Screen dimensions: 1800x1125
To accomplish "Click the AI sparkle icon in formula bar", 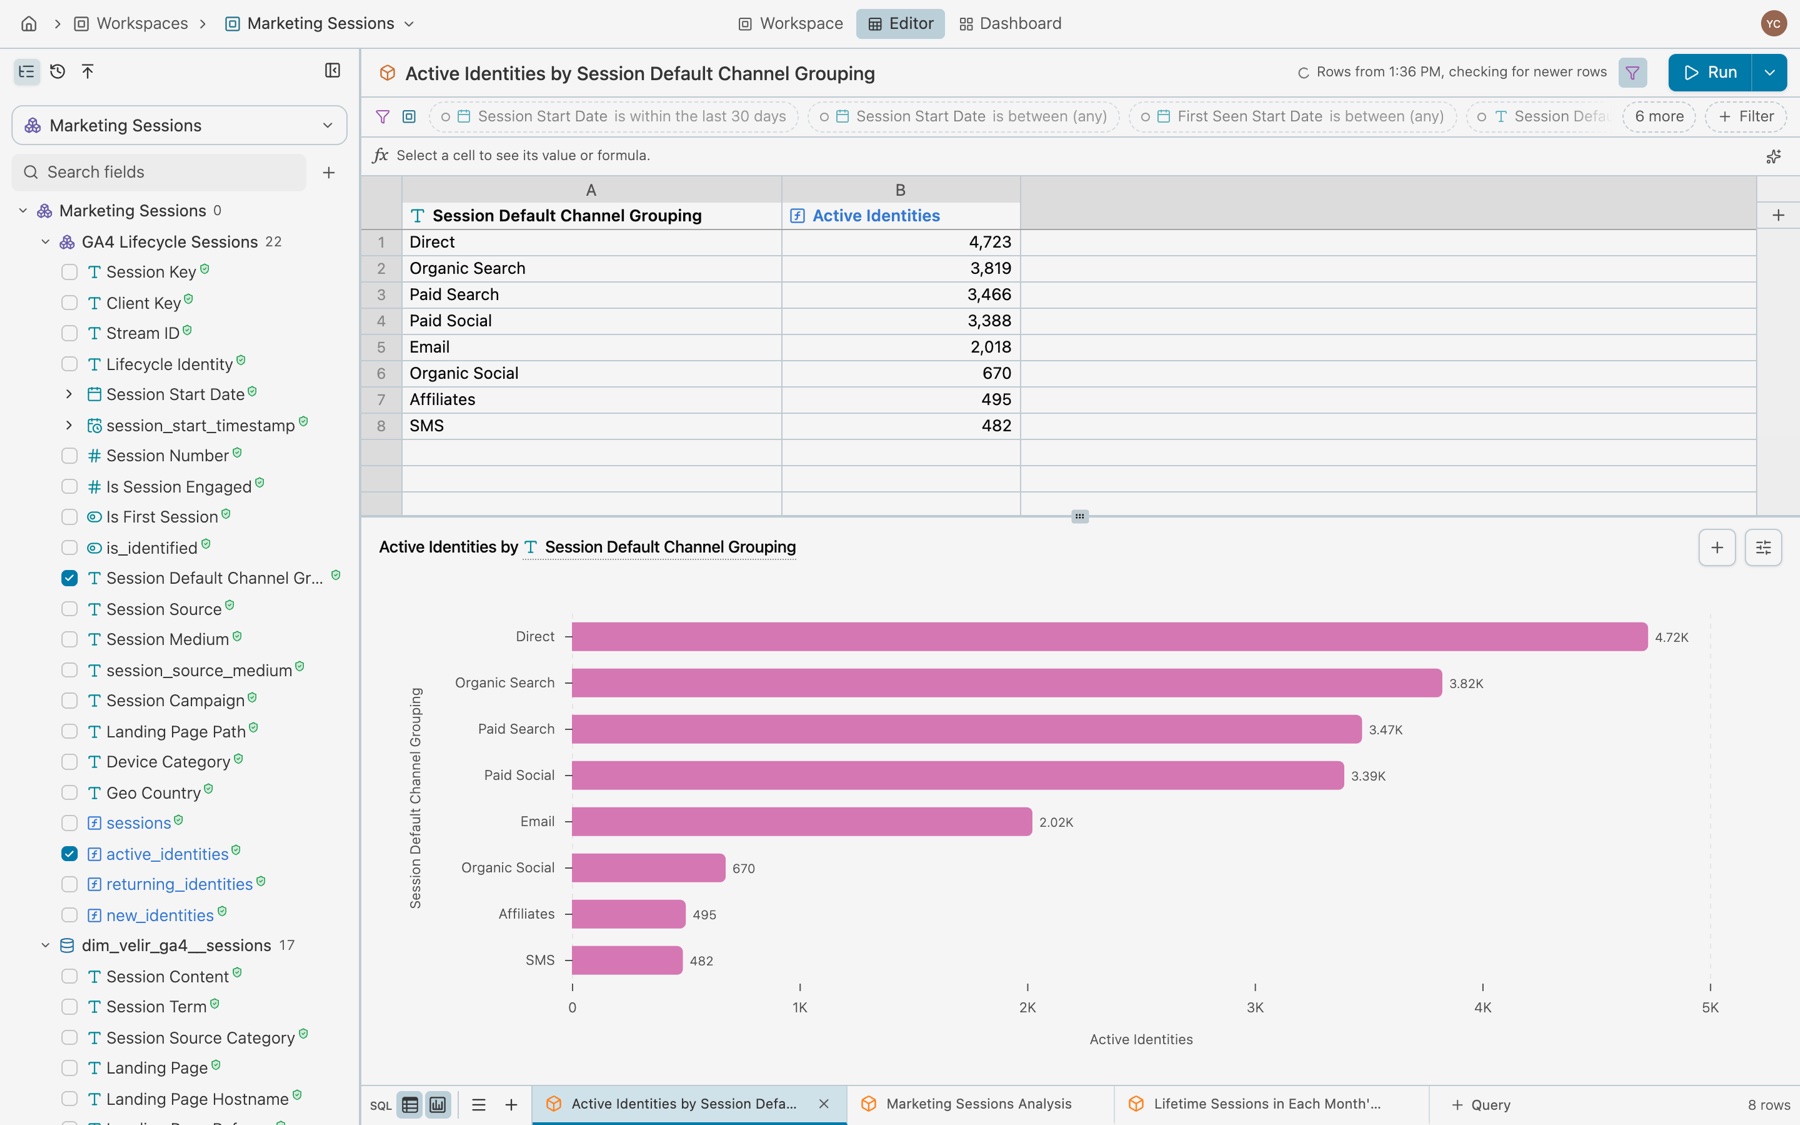I will [x=1773, y=156].
